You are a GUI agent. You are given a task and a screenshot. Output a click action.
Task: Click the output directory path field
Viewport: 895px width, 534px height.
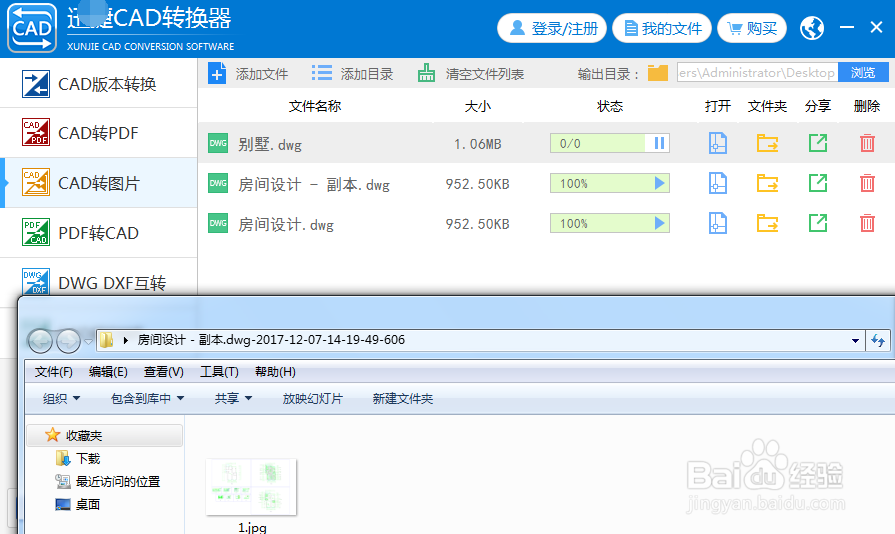click(757, 72)
